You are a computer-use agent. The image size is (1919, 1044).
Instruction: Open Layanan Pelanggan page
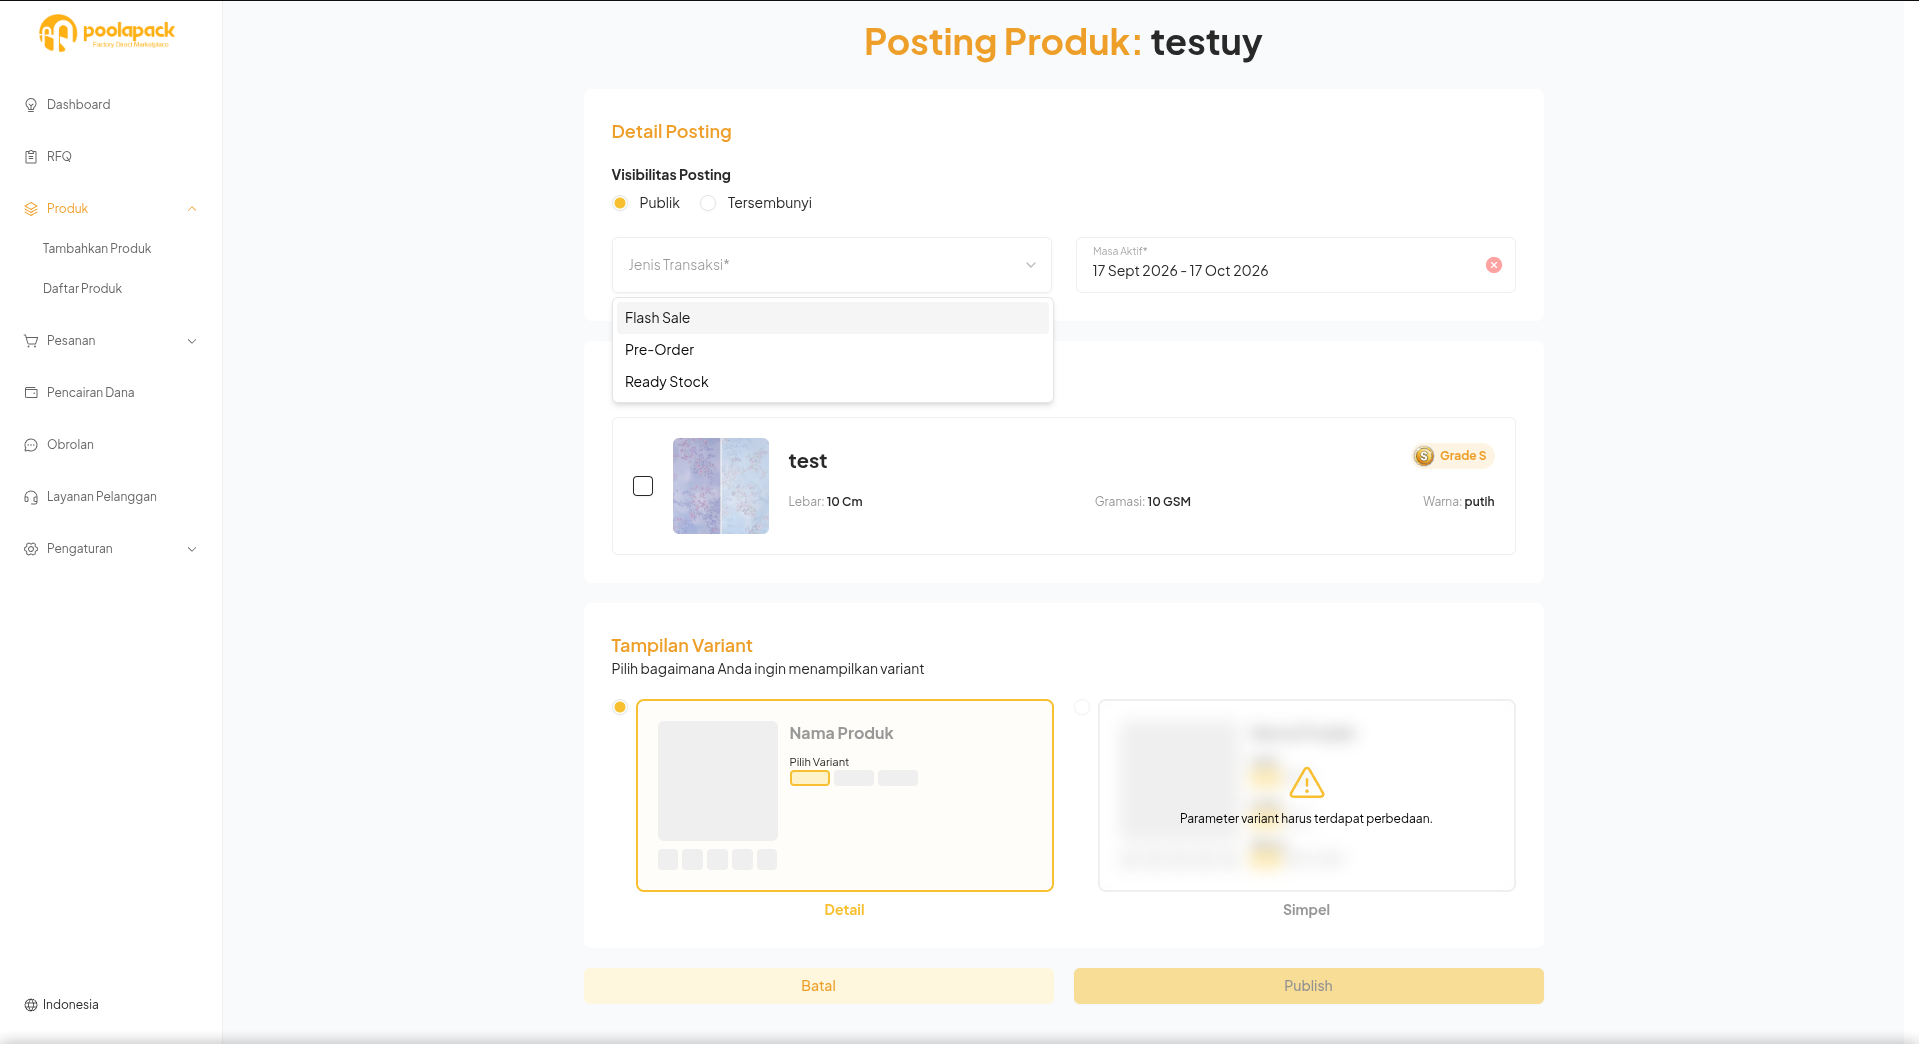[101, 497]
